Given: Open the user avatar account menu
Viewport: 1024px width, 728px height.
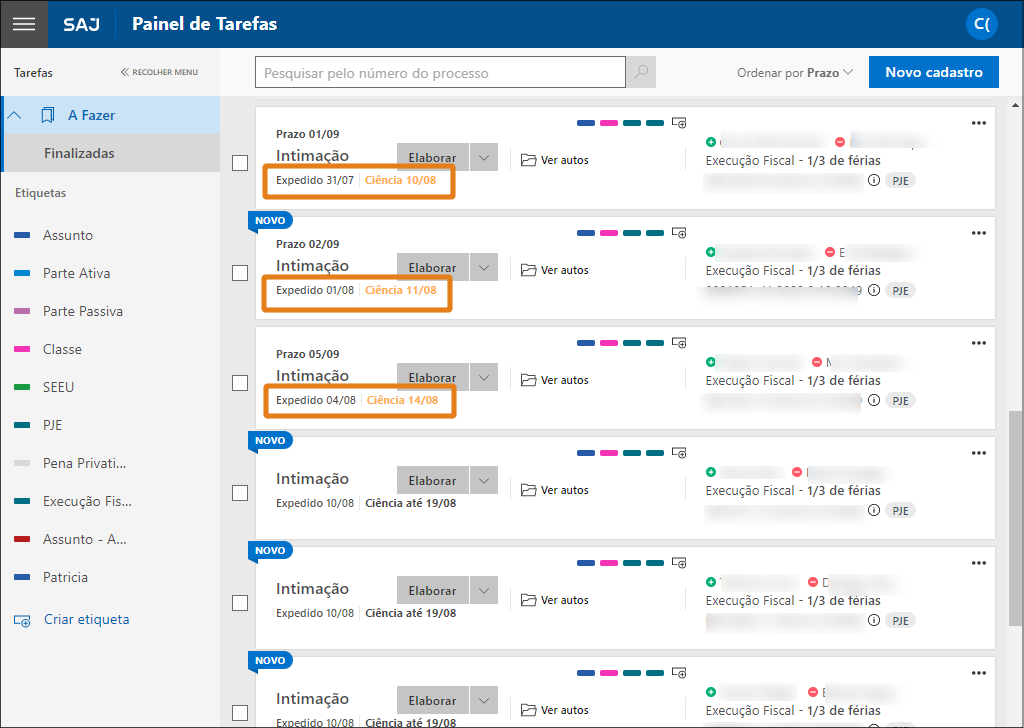Looking at the screenshot, I should coord(982,24).
